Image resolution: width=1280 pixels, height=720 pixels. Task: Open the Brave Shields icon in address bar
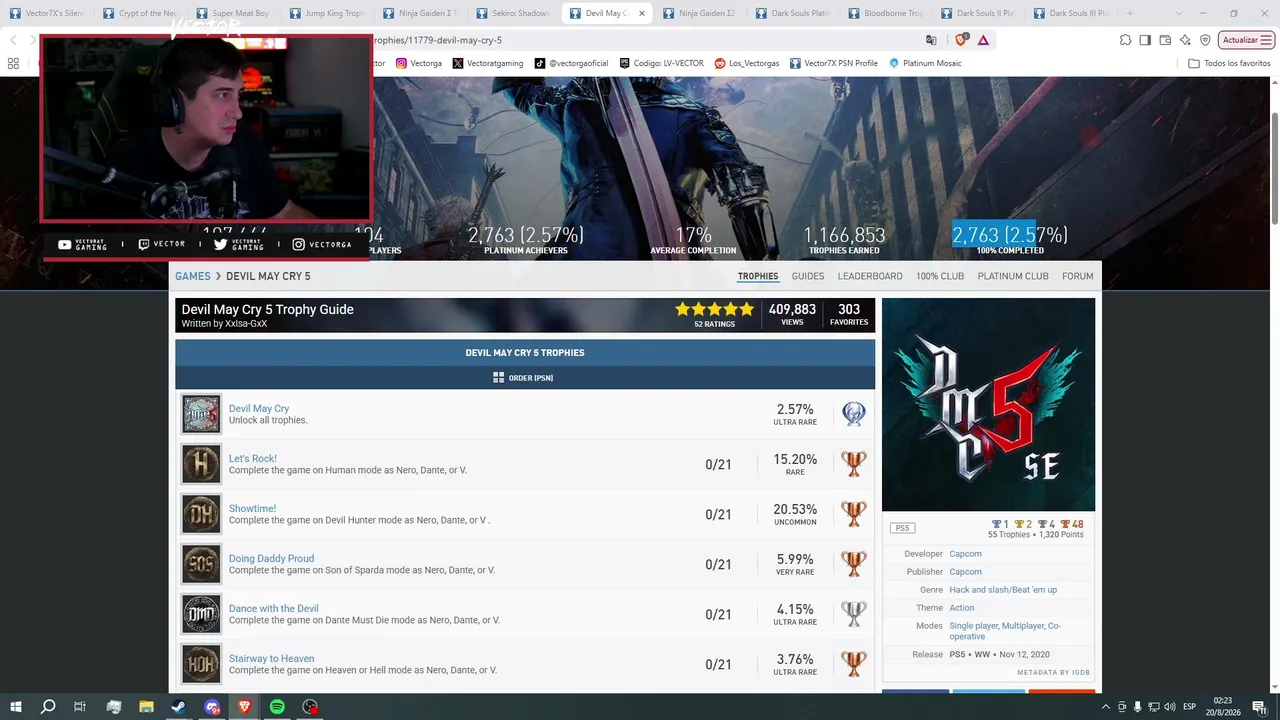coord(961,40)
